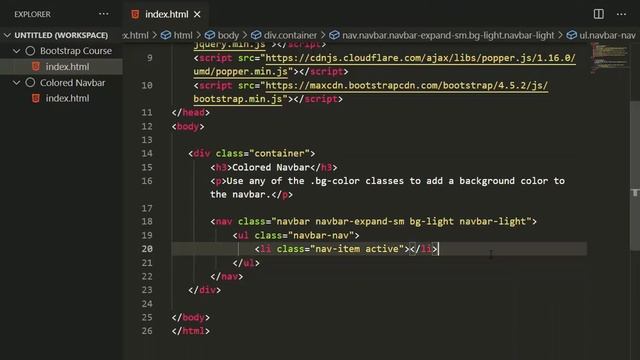Click the EXPLORER panel title
The height and width of the screenshot is (360, 640).
[x=32, y=14]
